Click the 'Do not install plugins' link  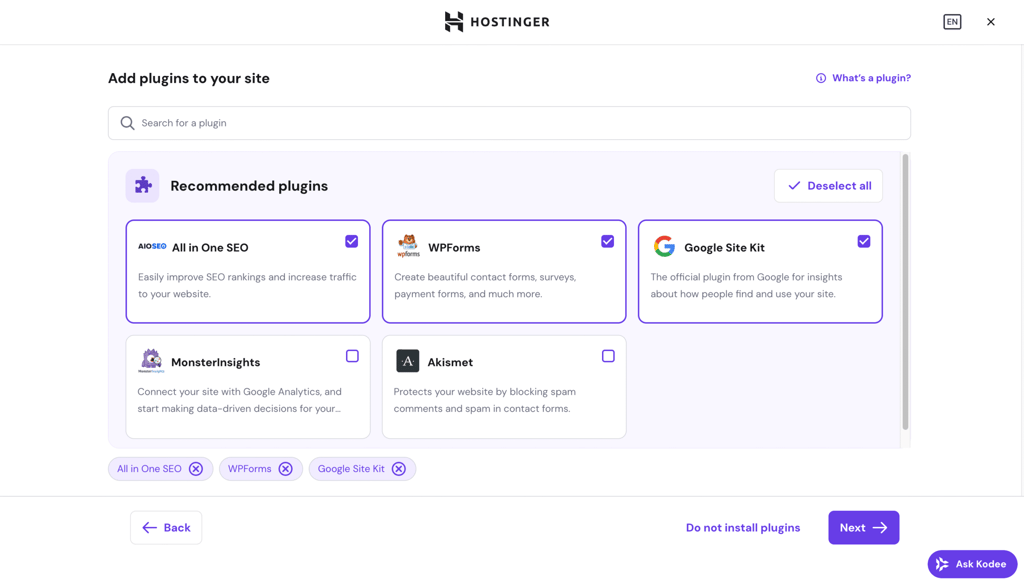pos(742,527)
